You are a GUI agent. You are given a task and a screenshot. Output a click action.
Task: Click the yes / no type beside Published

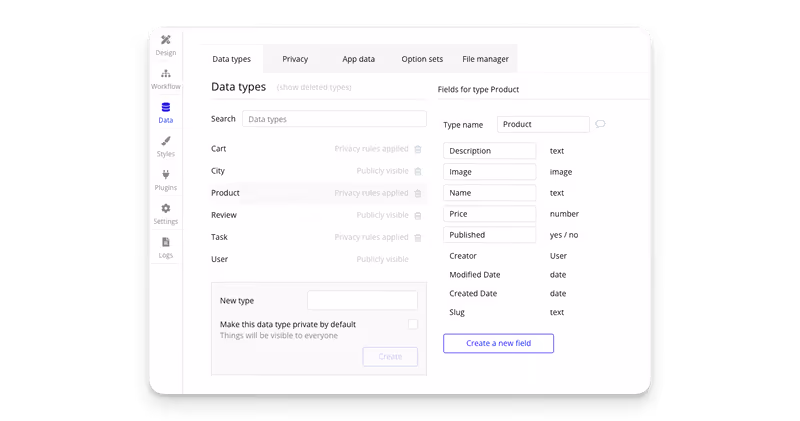pyautogui.click(x=564, y=235)
